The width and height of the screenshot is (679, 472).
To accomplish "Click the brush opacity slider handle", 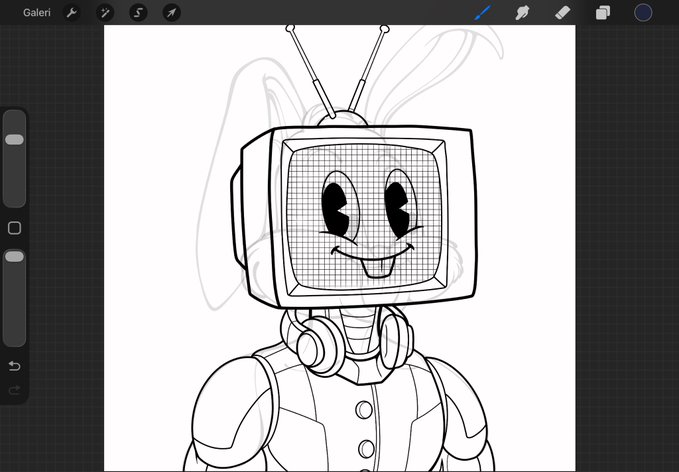I will [14, 257].
